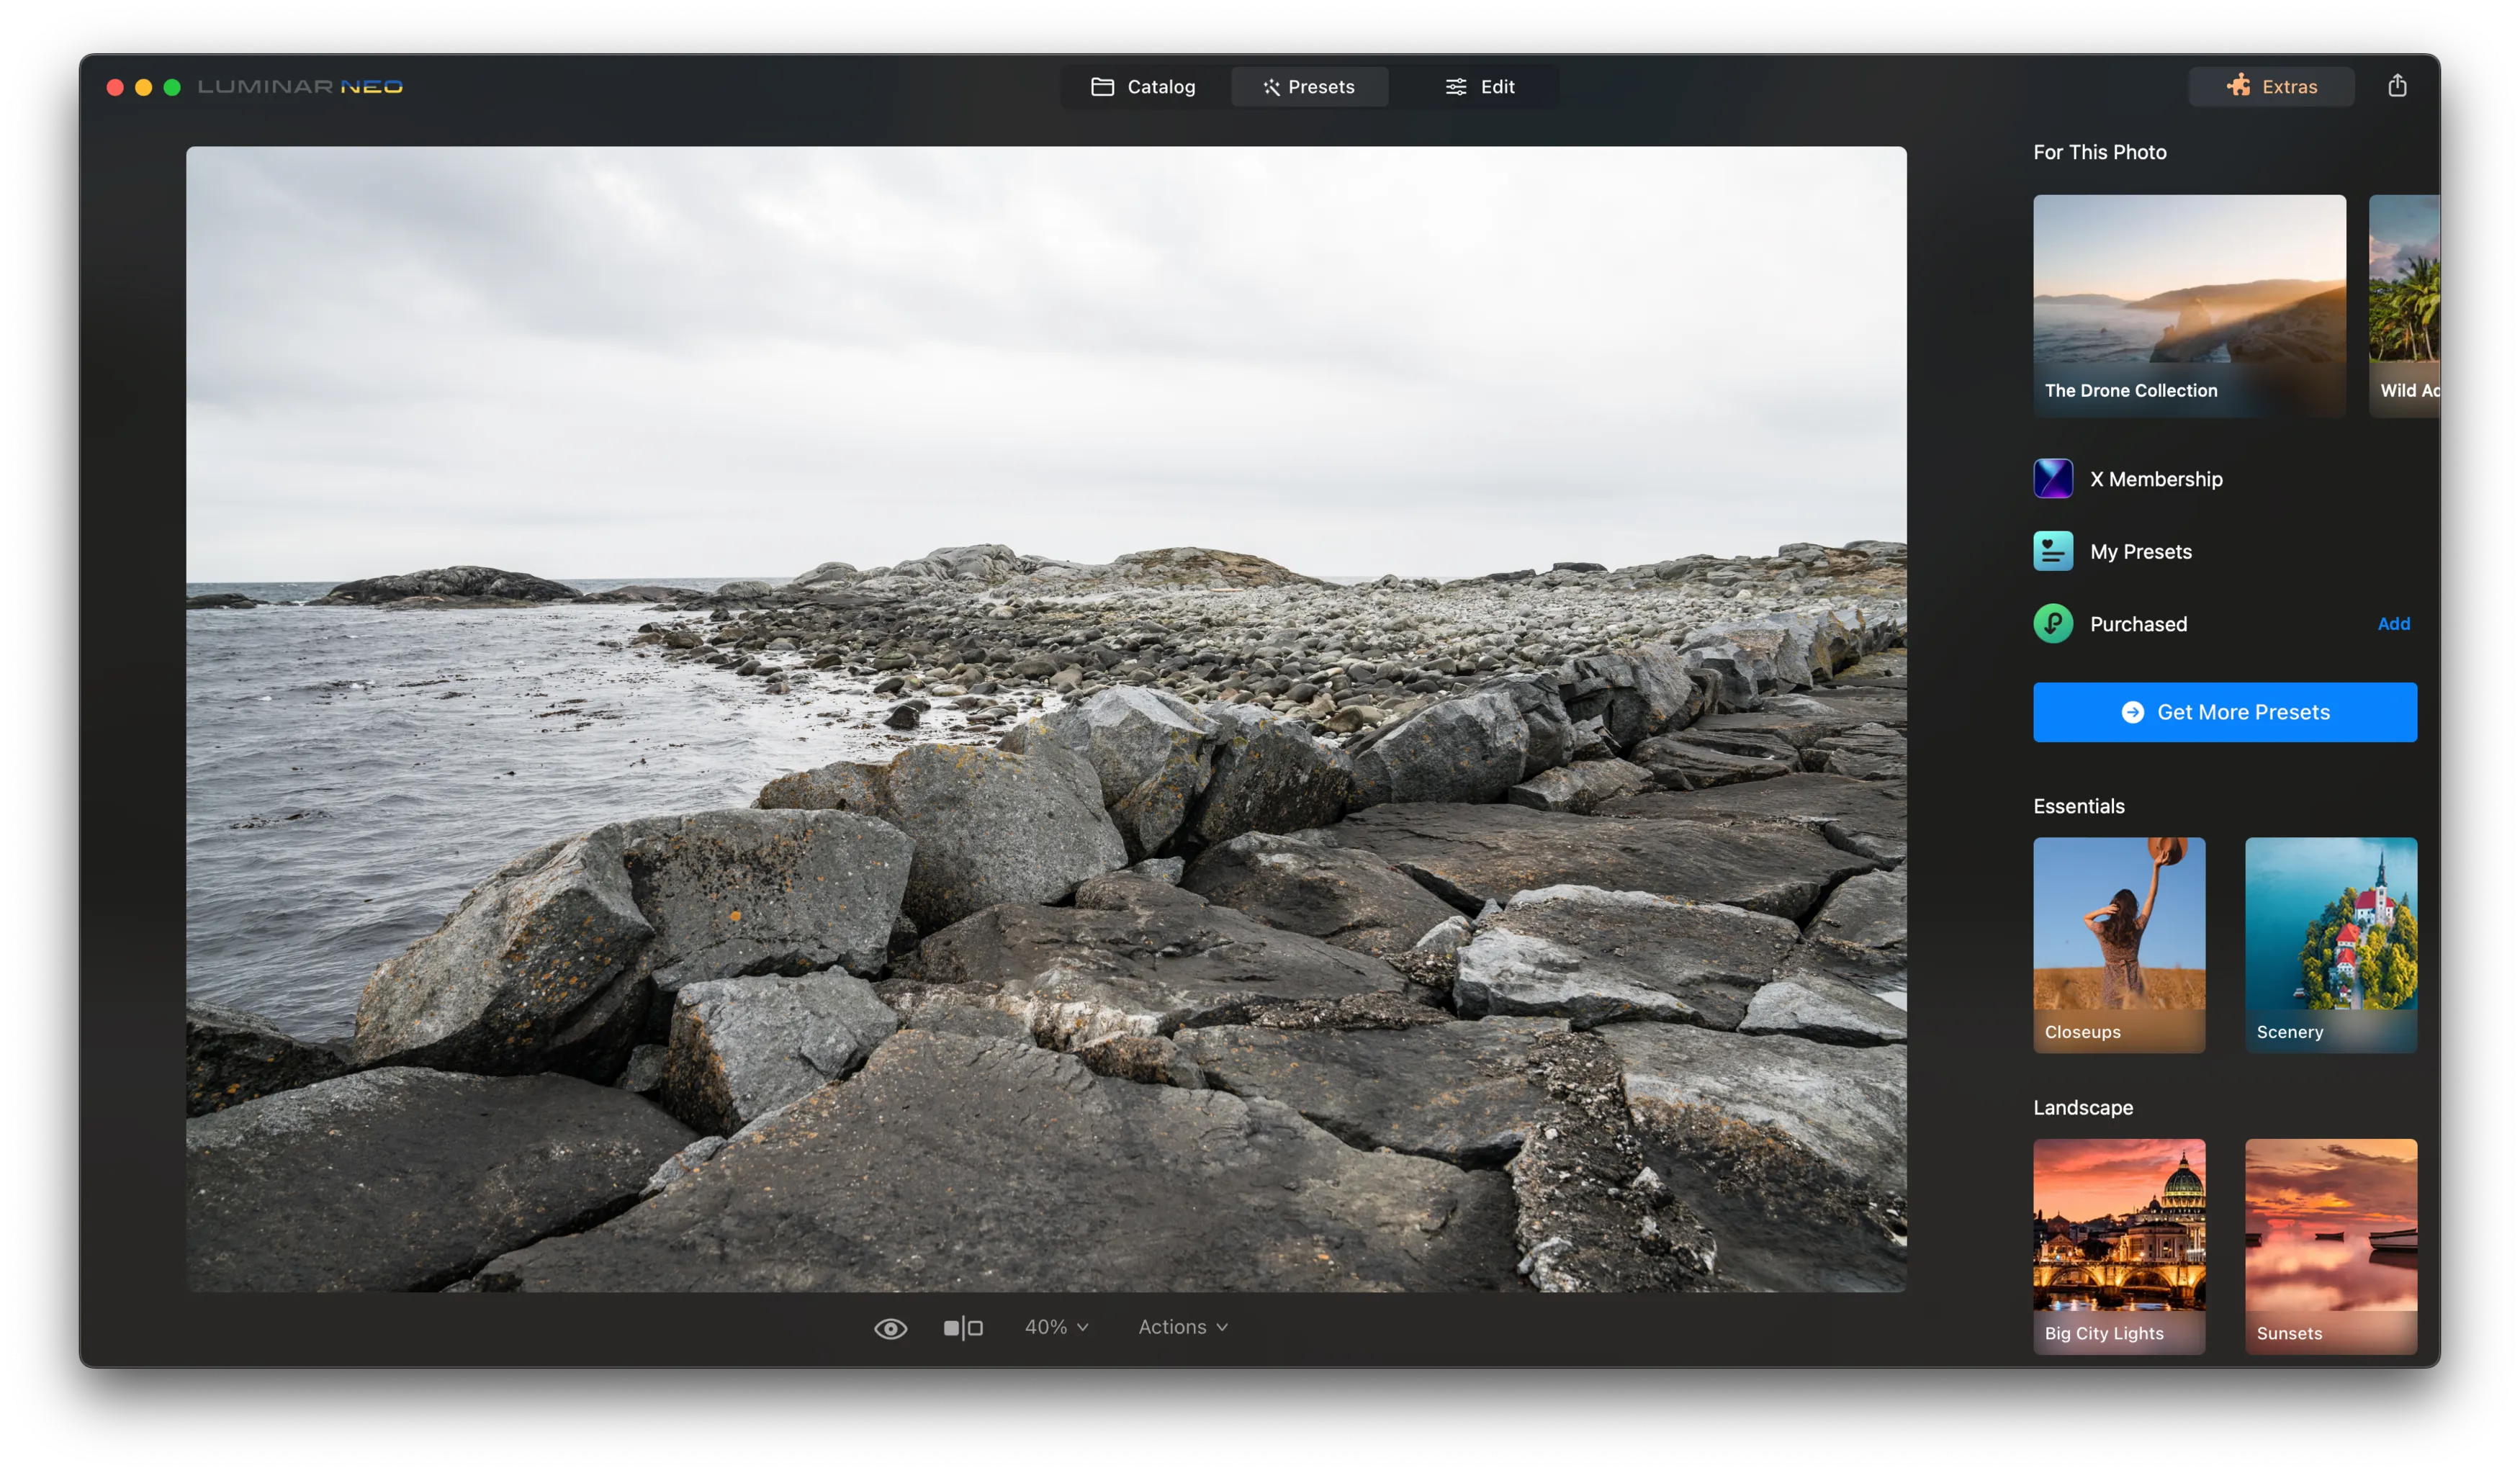Image resolution: width=2520 pixels, height=1473 pixels.
Task: Click the Edit sliders icon
Action: point(1455,87)
